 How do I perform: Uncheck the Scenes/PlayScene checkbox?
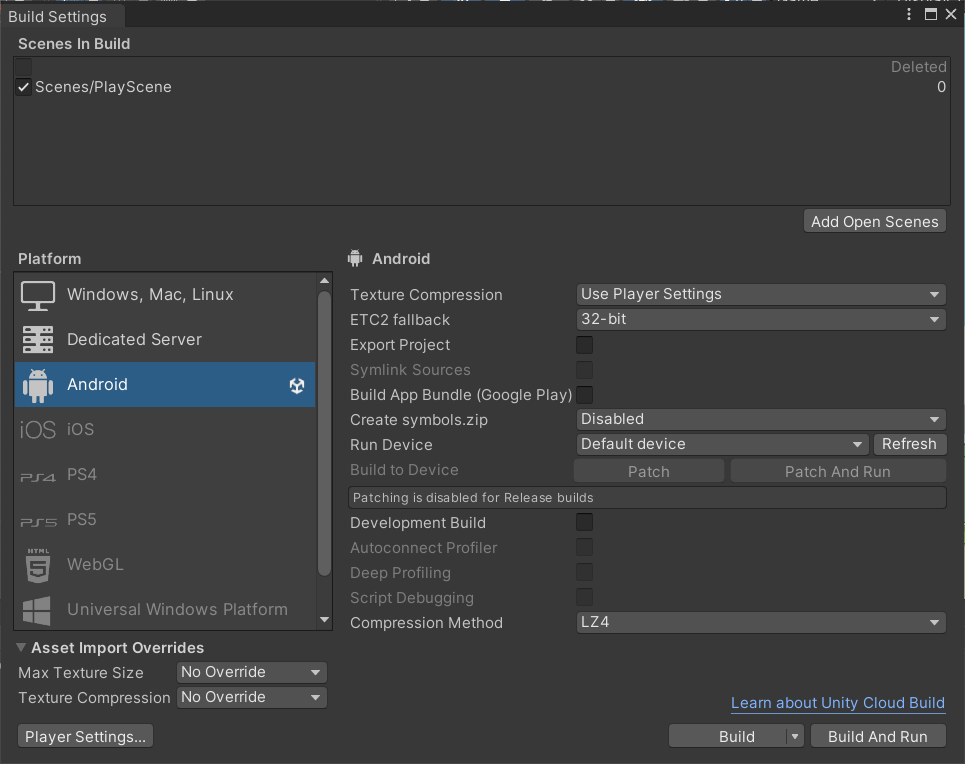coord(23,87)
